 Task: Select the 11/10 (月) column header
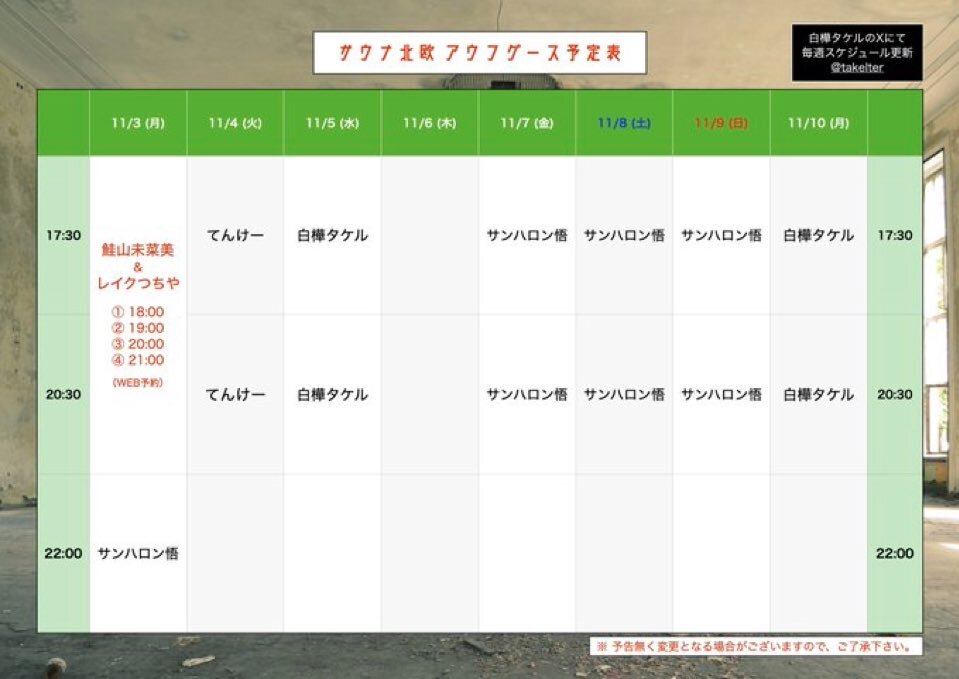coord(818,123)
